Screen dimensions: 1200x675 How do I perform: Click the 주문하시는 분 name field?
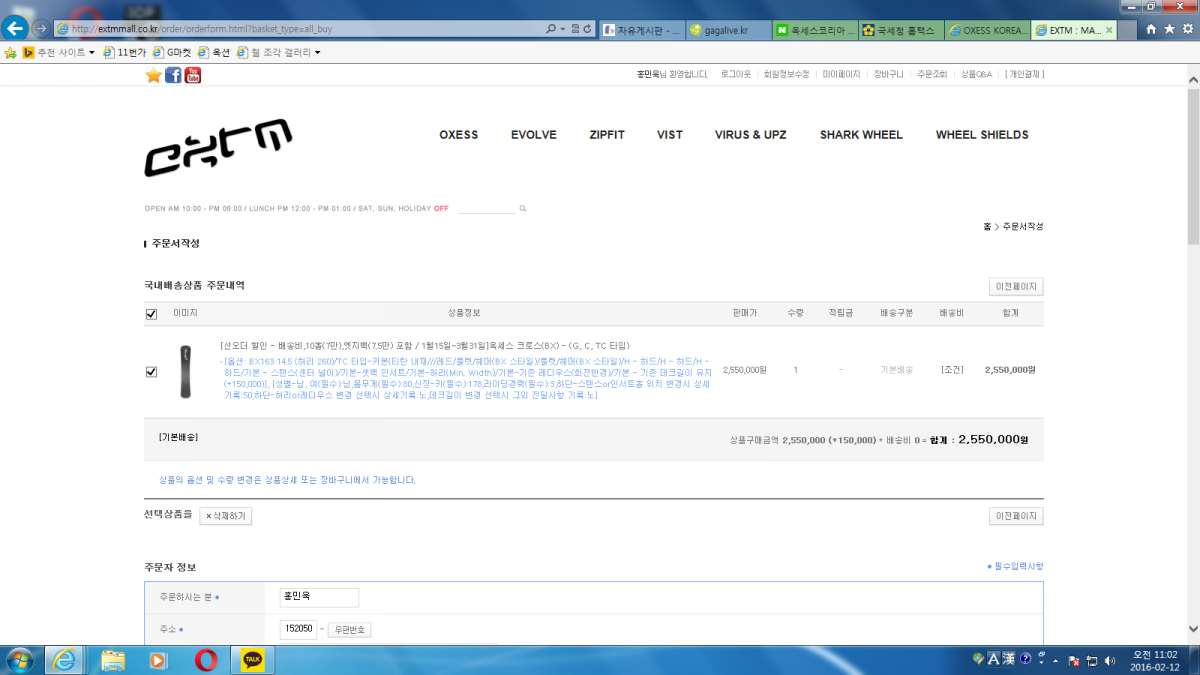click(x=319, y=597)
